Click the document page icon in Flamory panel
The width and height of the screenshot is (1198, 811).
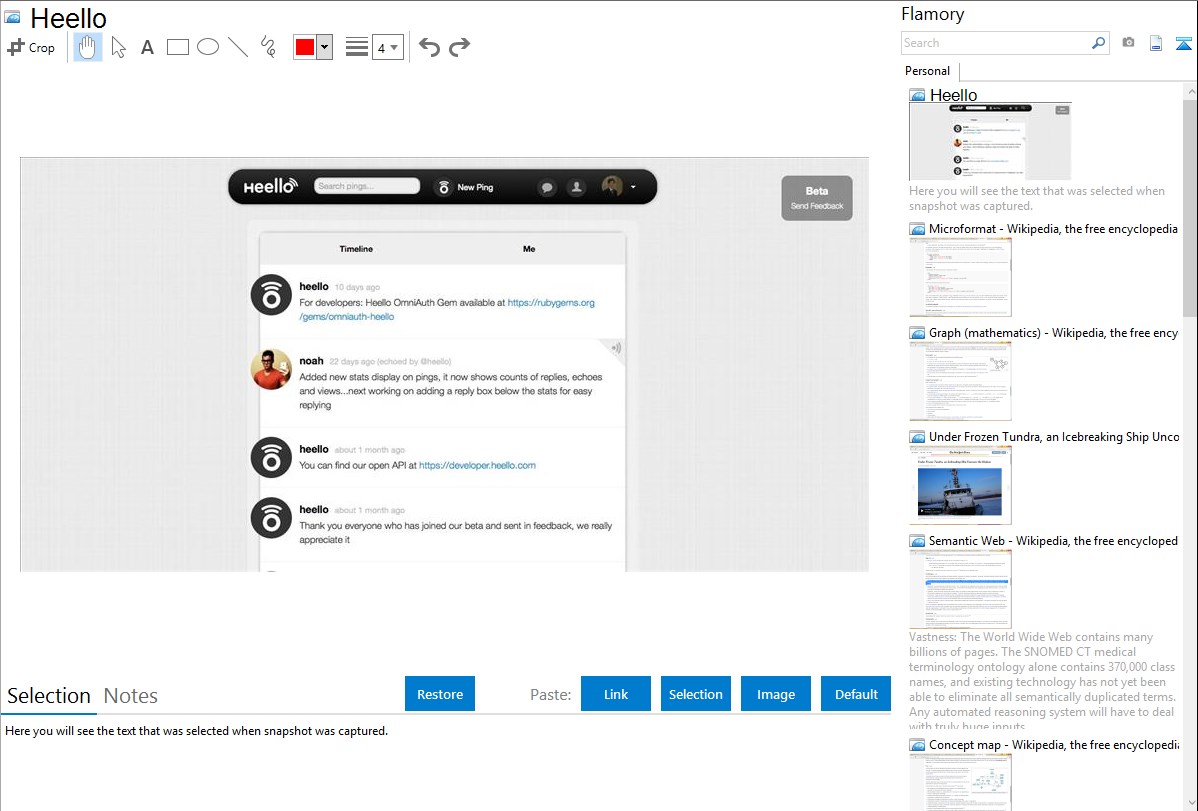1156,43
